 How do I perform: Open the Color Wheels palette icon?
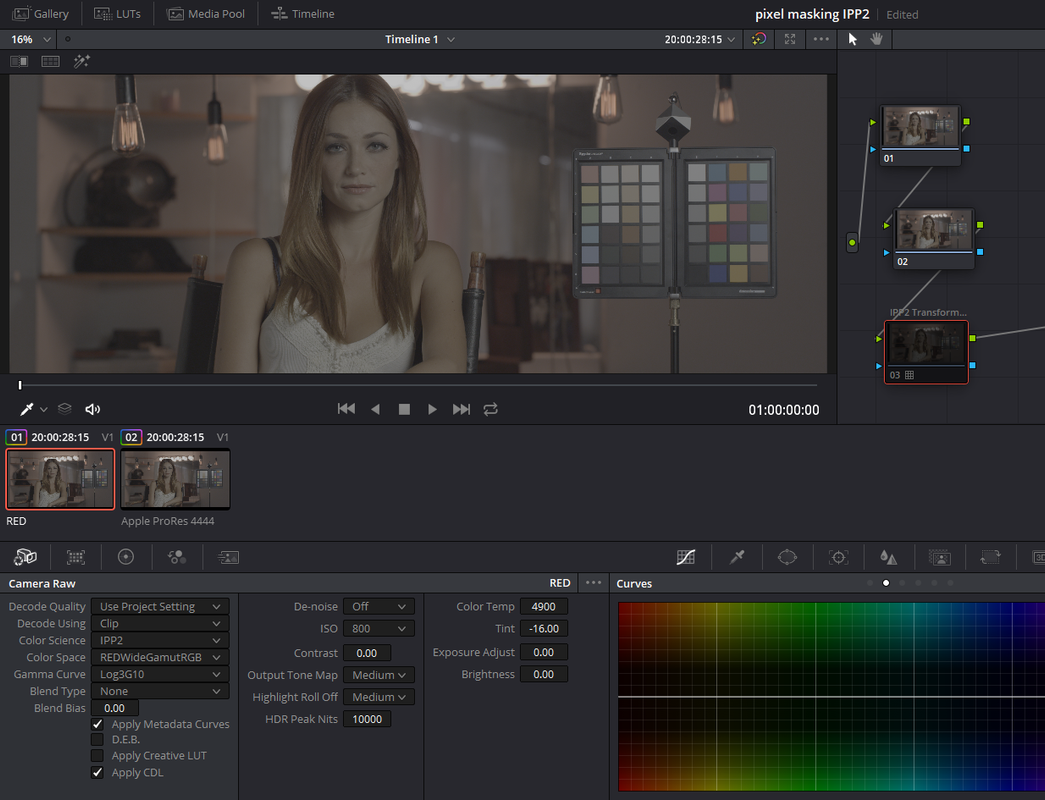[x=126, y=557]
